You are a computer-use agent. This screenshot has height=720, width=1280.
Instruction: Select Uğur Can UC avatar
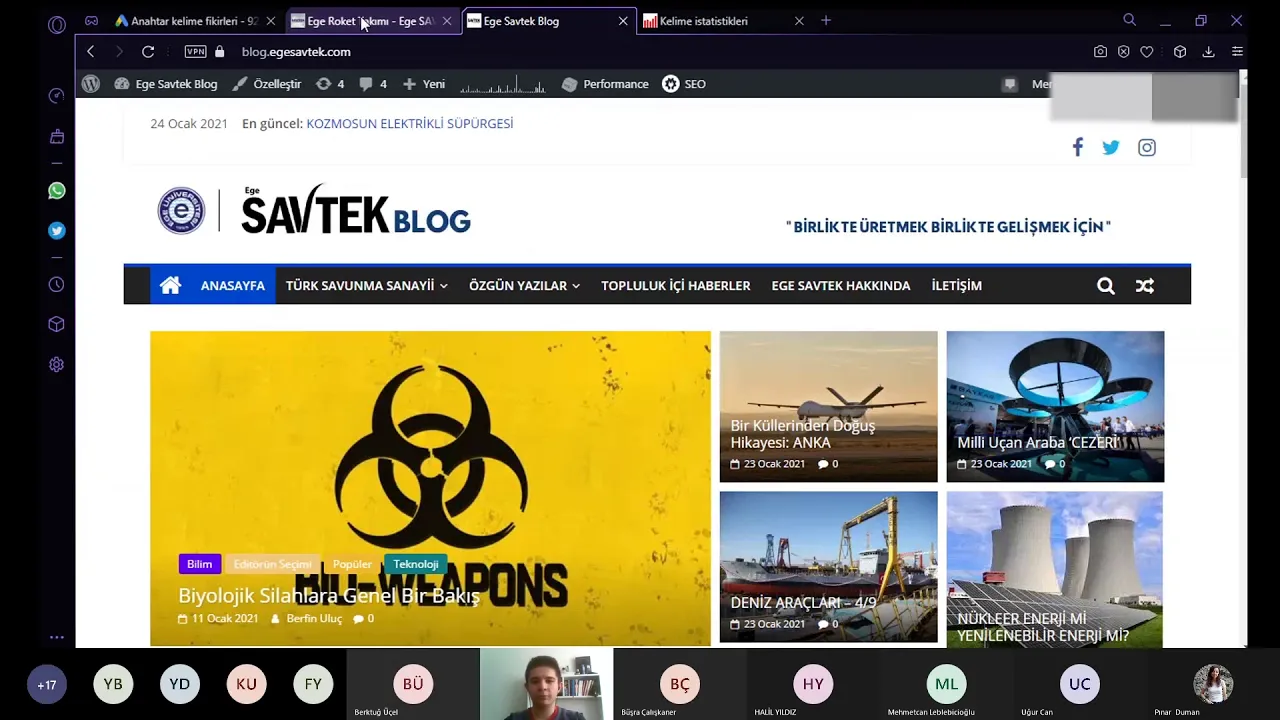[1080, 685]
